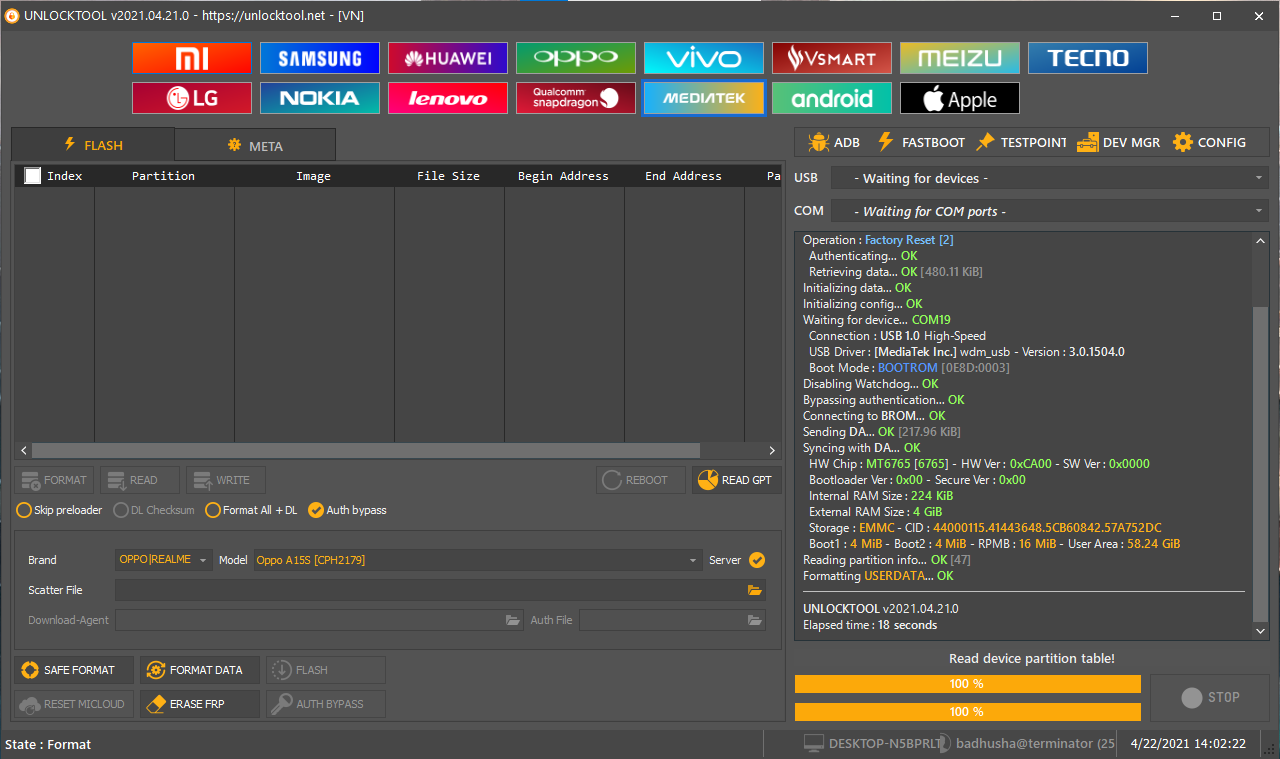Toggle the DL Checksum option
Screen dimensions: 1280x759
click(154, 510)
